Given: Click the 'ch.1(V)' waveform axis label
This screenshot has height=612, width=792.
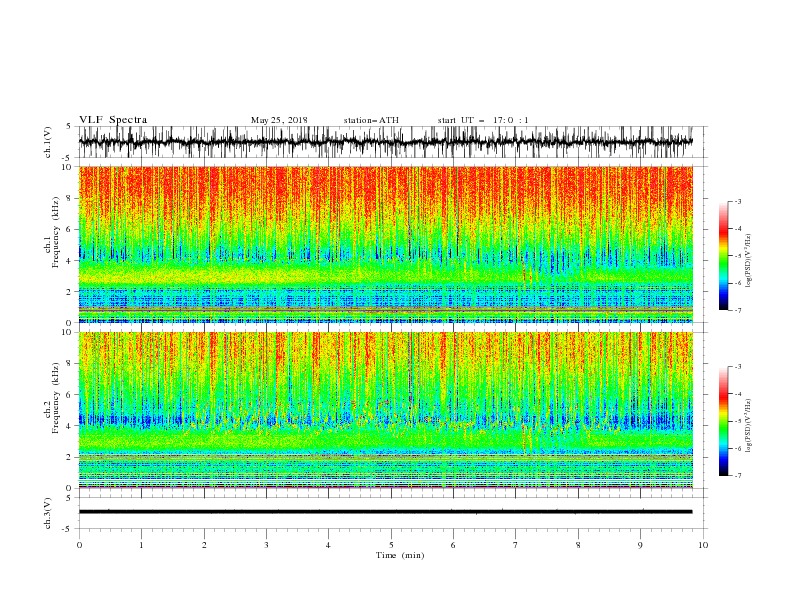Looking at the screenshot, I should coord(48,142).
